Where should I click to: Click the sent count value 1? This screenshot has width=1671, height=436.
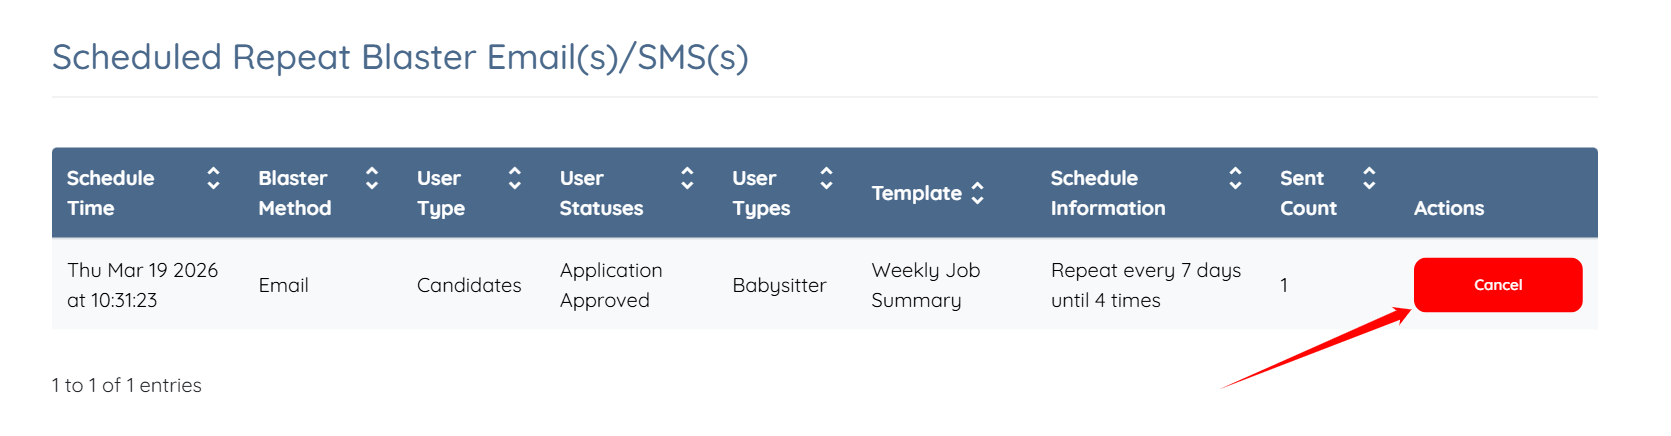[1284, 286]
